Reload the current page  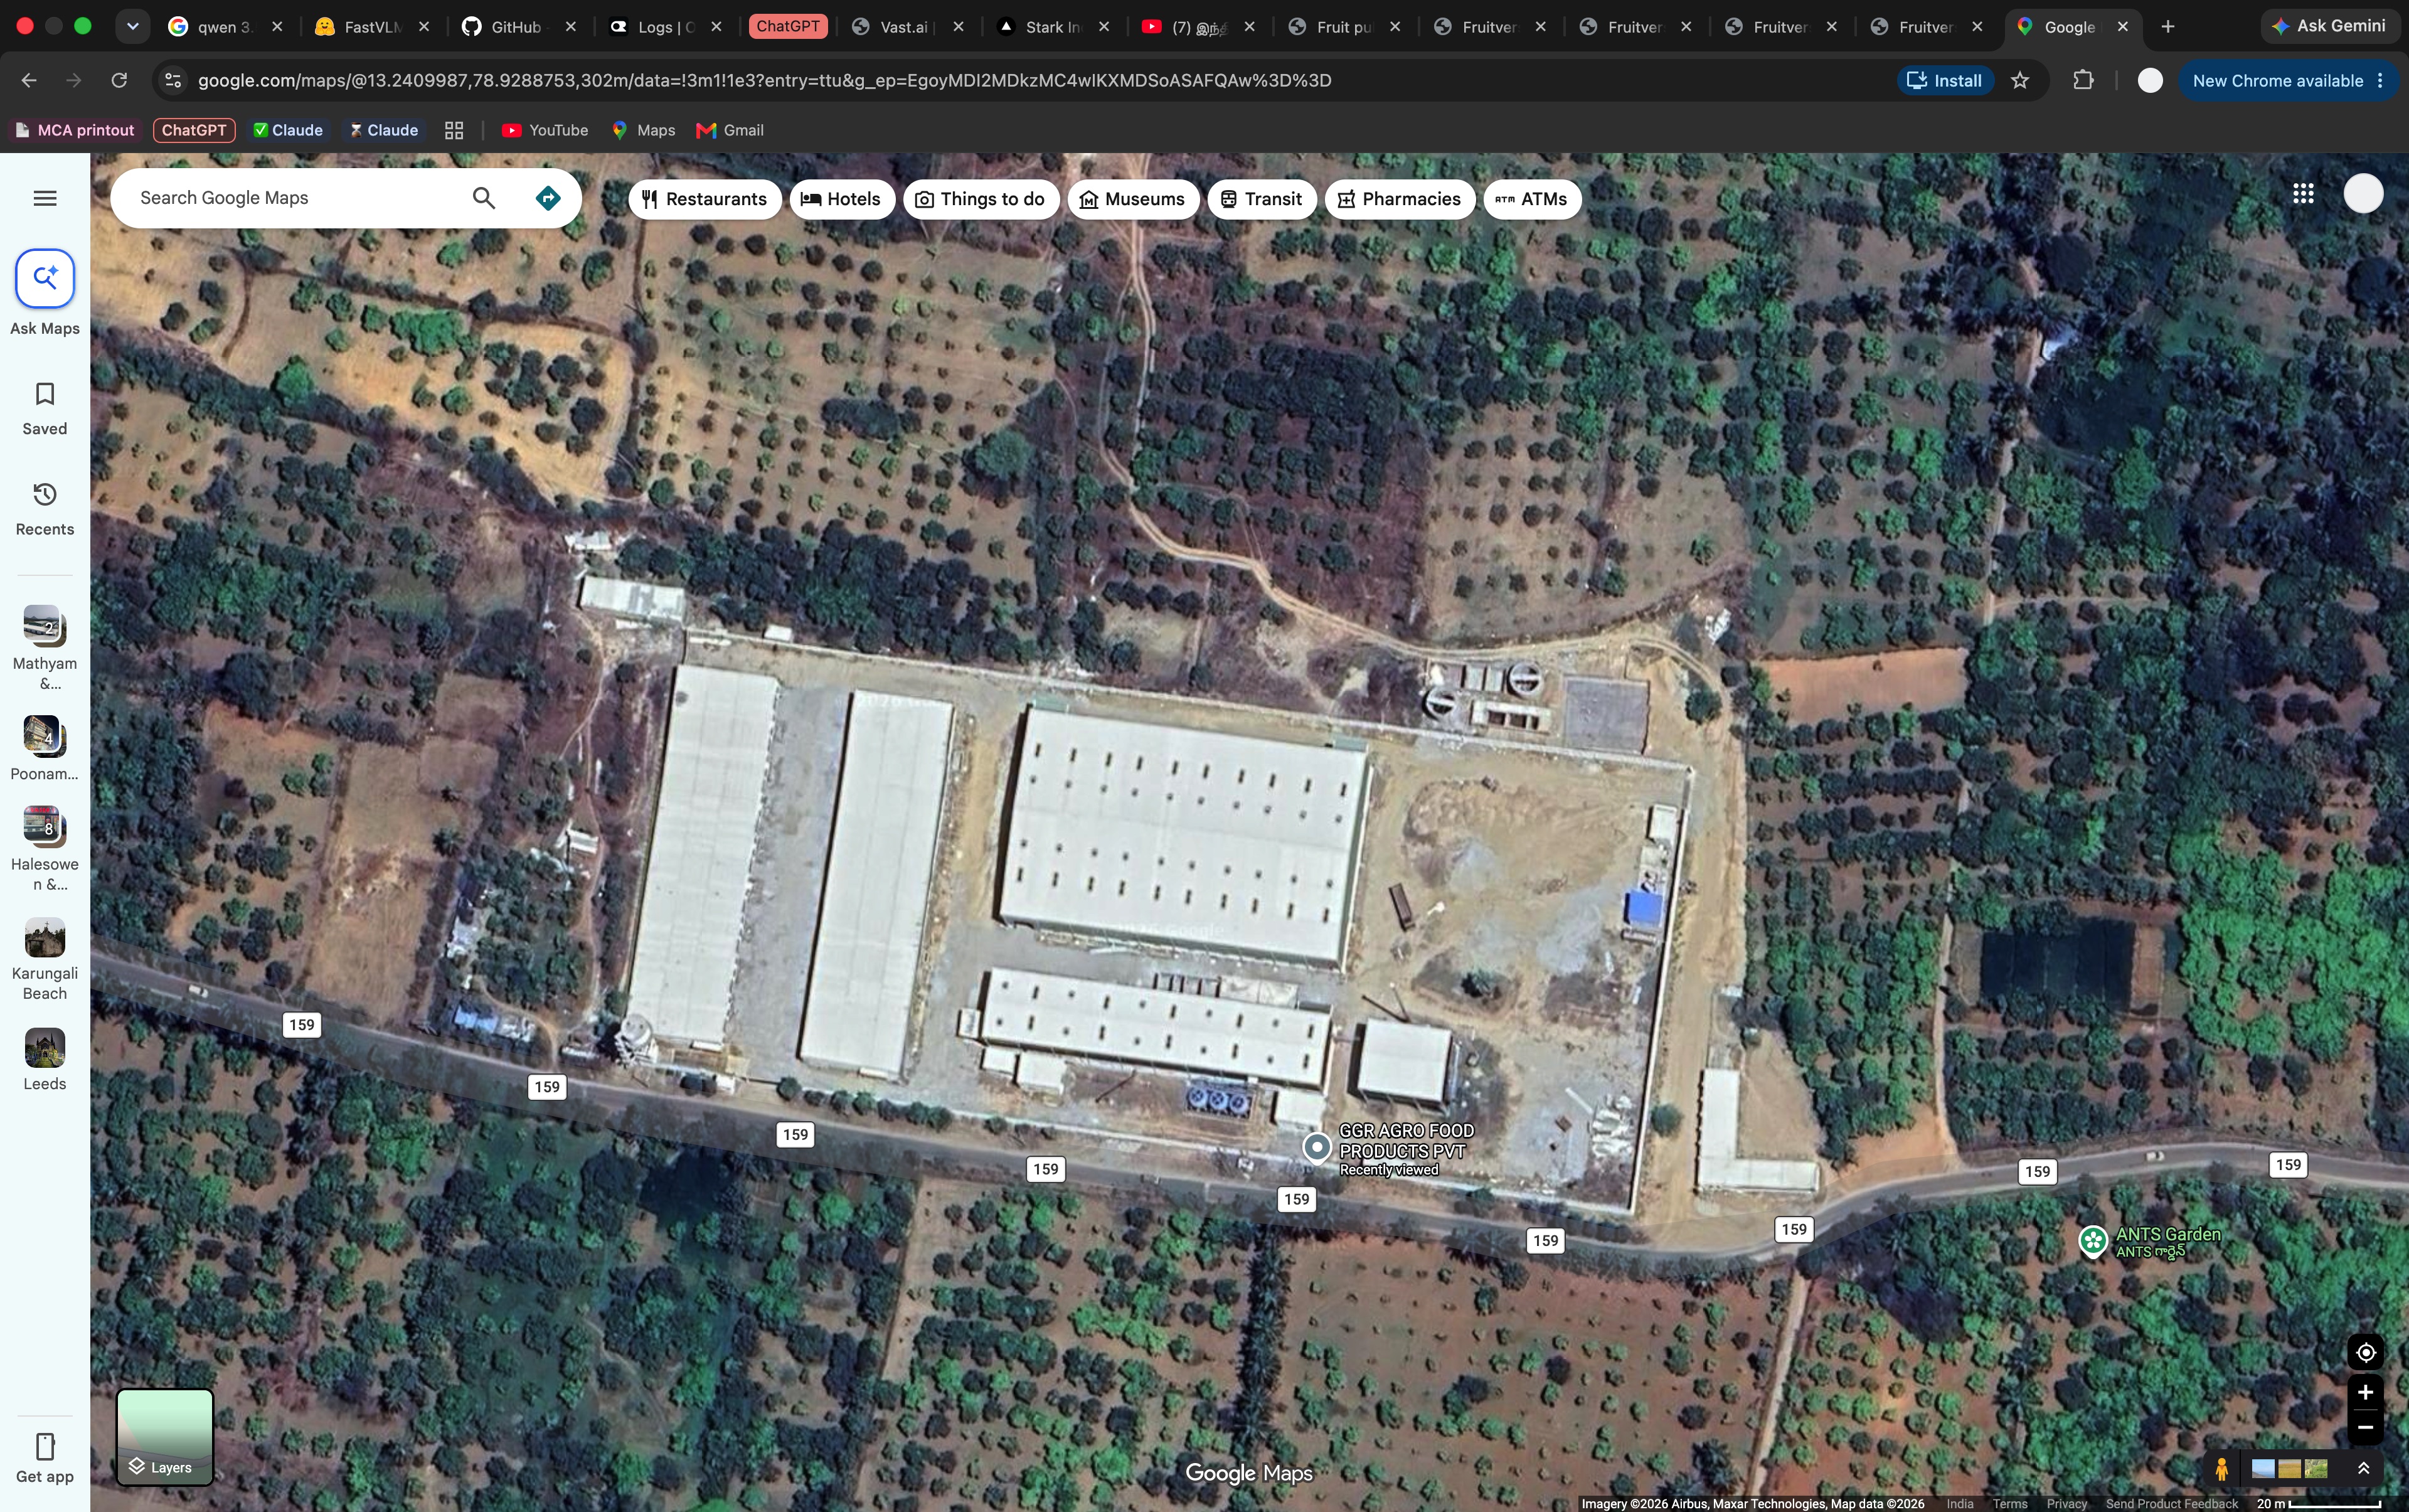[x=119, y=81]
